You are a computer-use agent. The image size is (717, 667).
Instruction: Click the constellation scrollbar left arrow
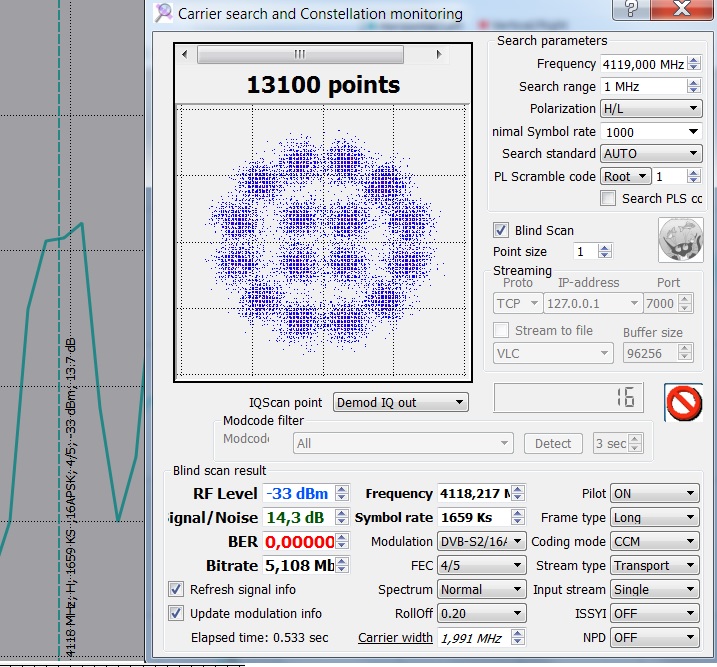pyautogui.click(x=185, y=54)
